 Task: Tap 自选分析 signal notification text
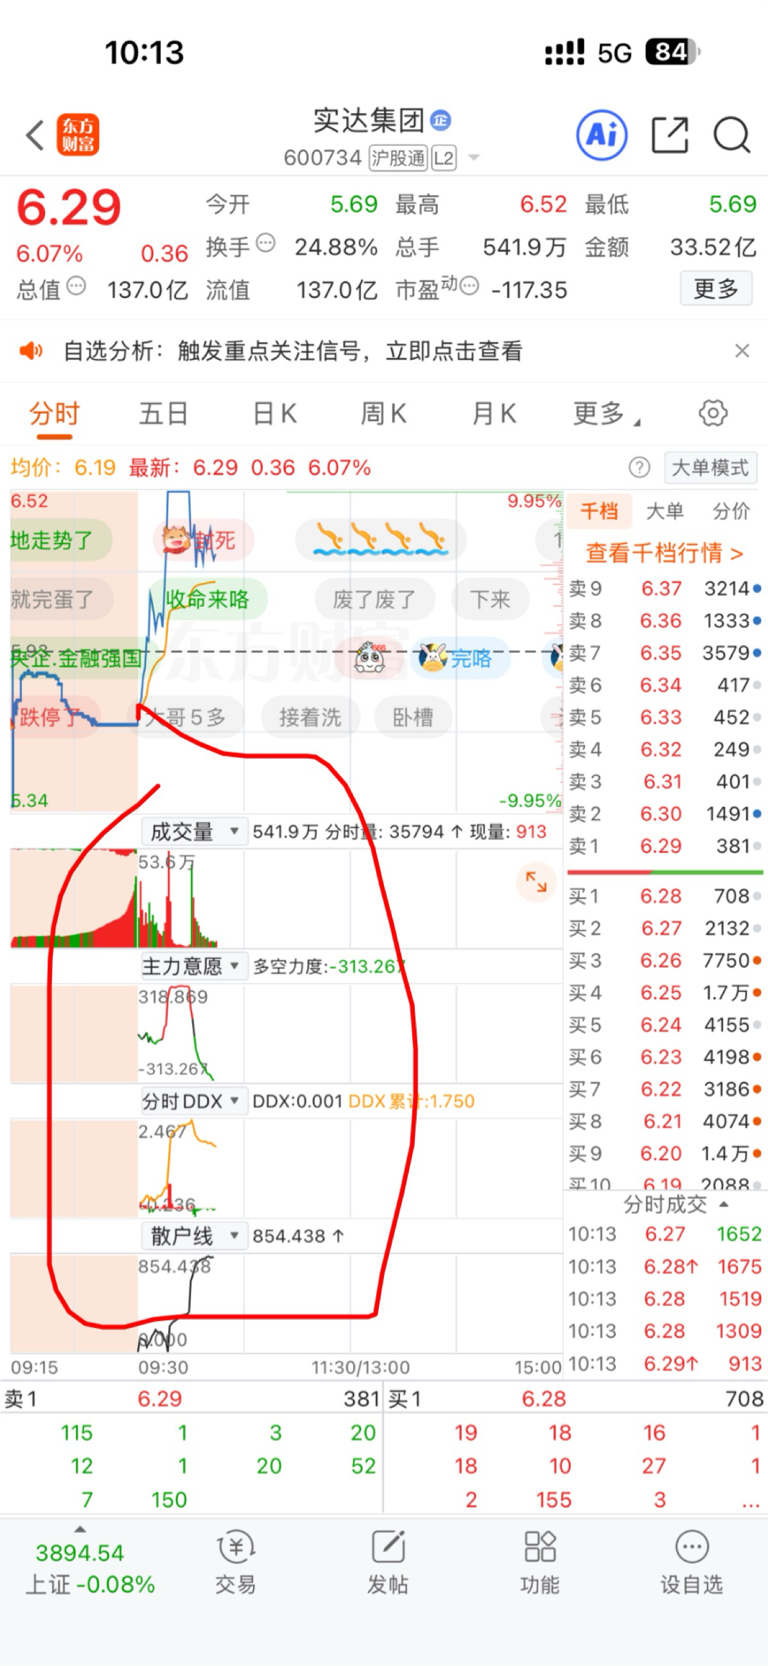point(292,350)
